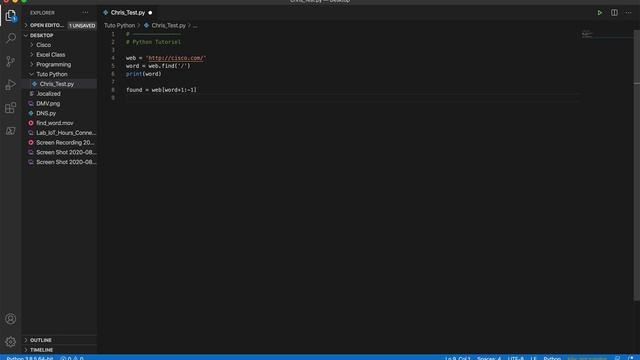
Task: Open editor More Actions ellipsis
Action: (x=629, y=13)
